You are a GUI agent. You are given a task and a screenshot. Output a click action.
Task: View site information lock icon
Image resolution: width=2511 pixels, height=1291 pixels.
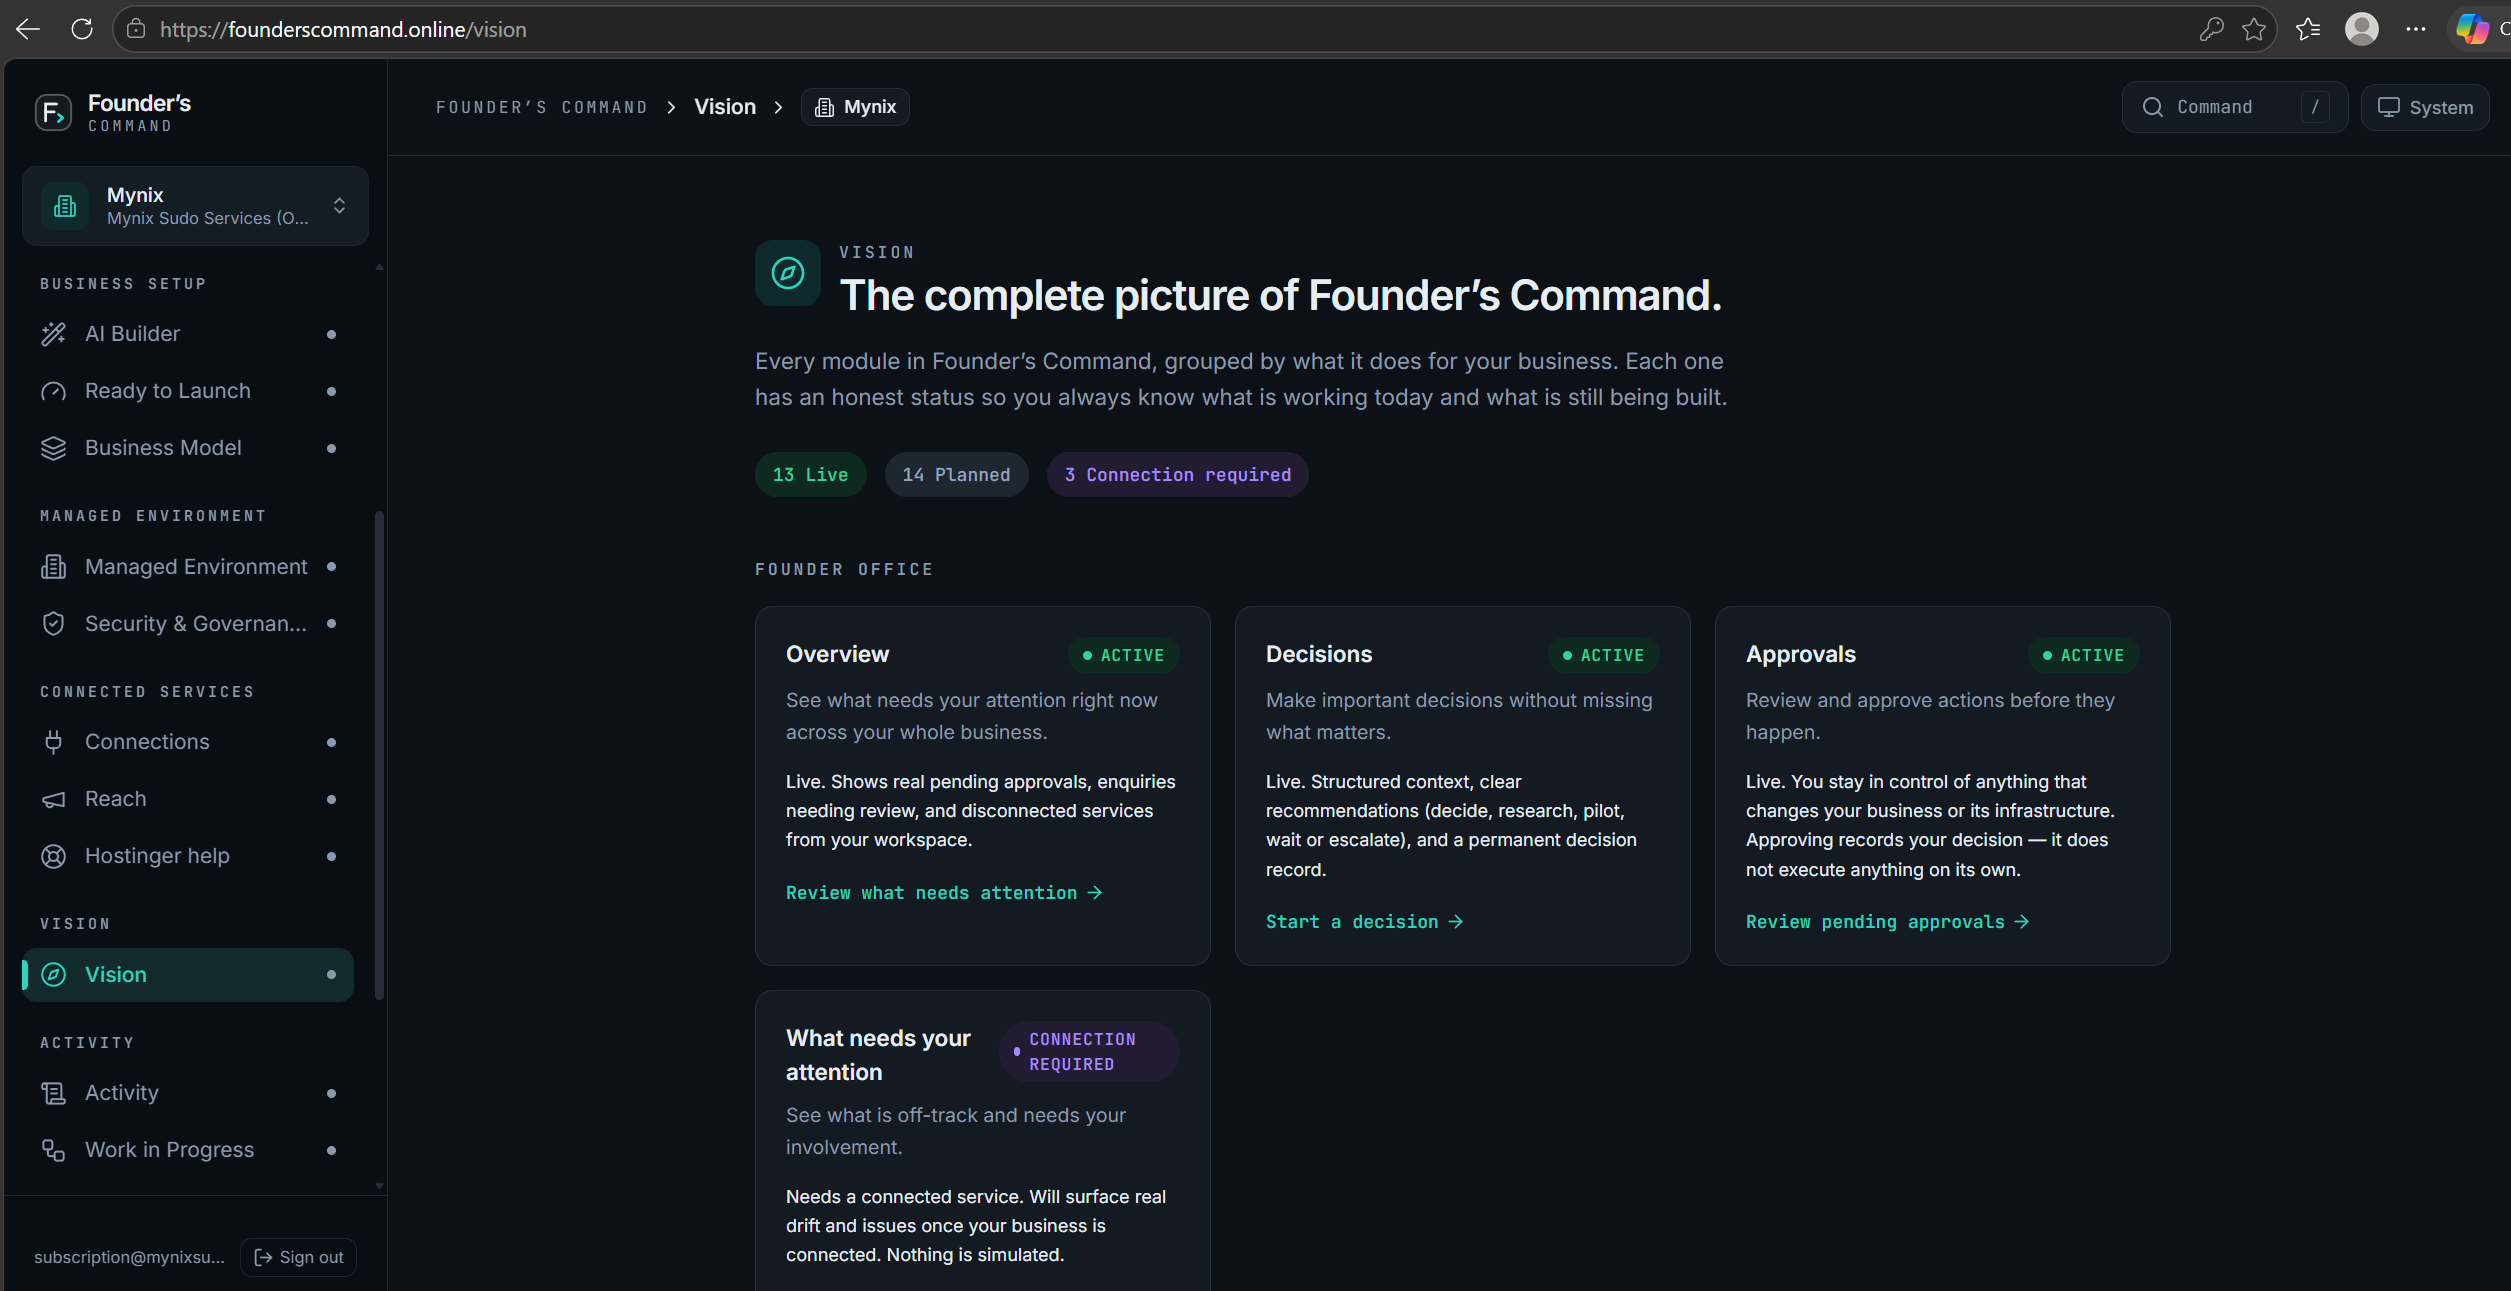pyautogui.click(x=136, y=29)
